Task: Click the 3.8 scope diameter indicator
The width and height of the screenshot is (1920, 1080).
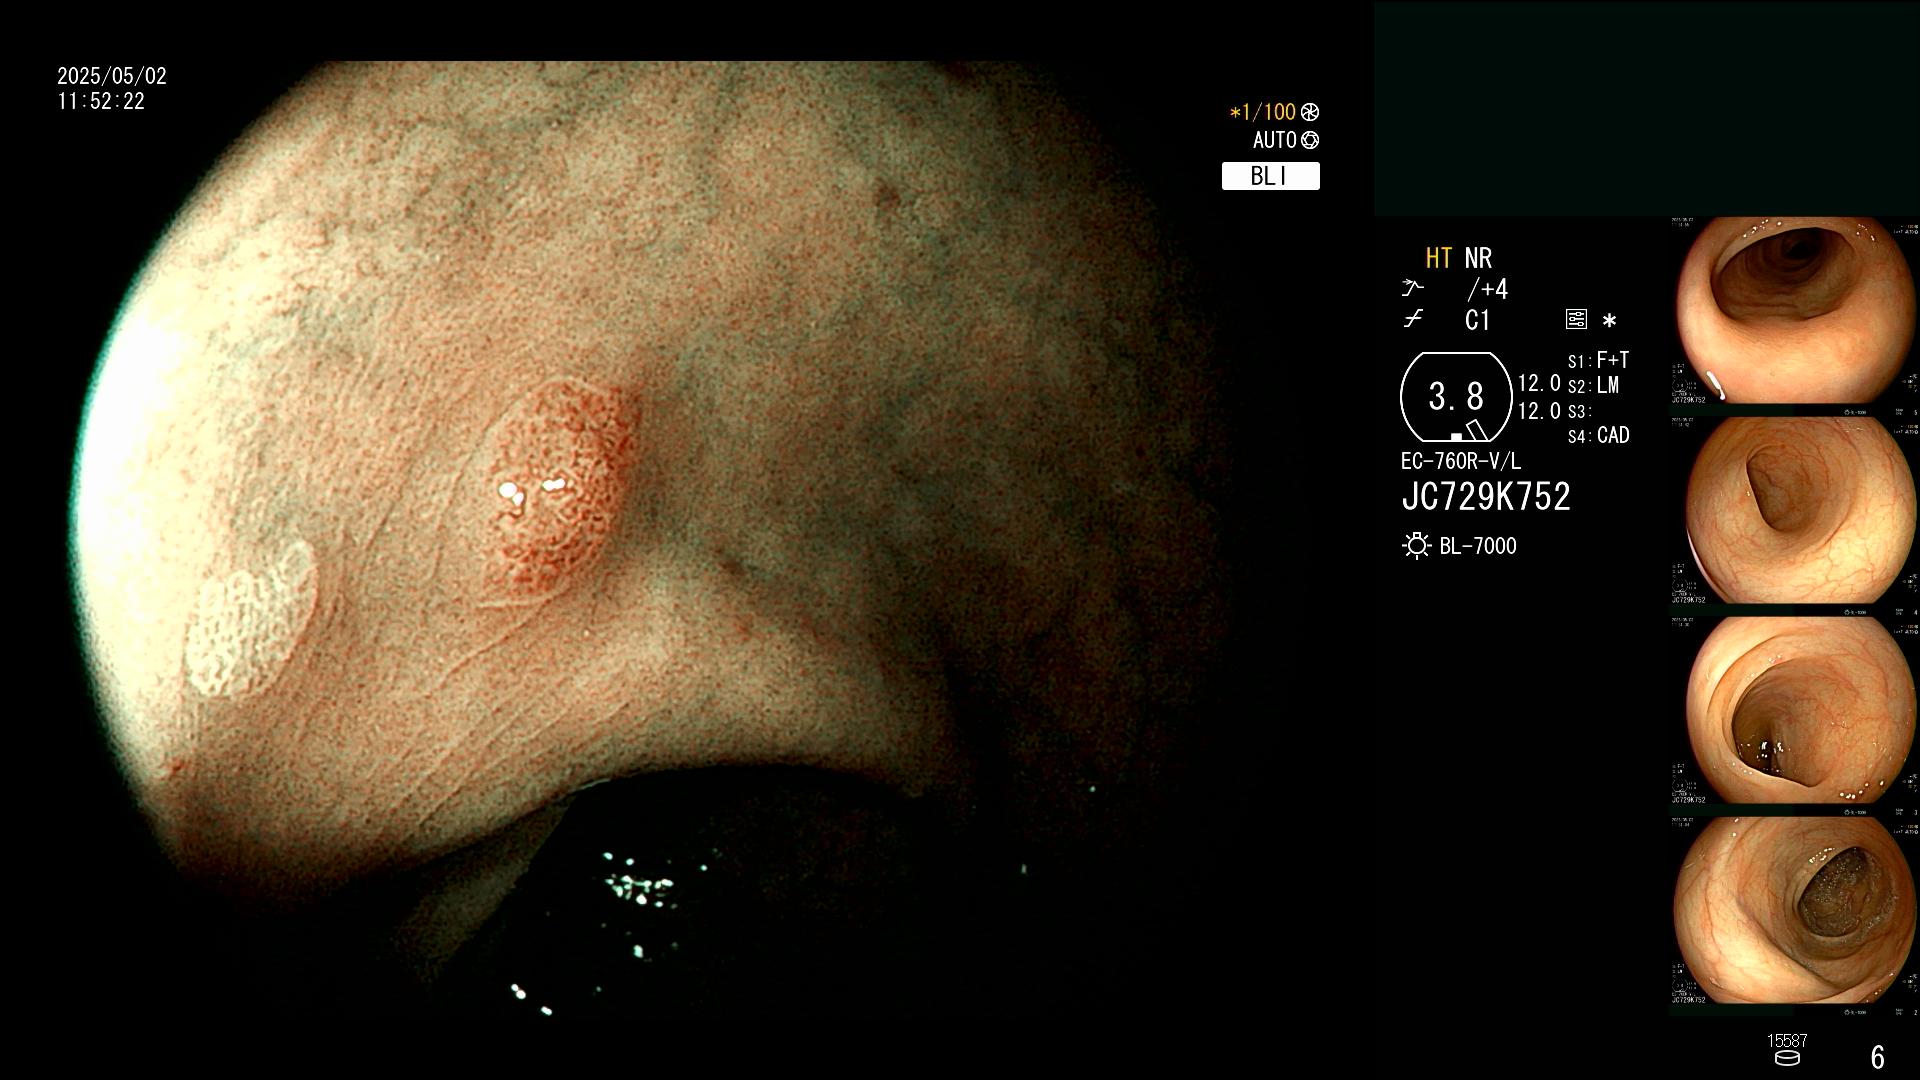Action: pos(1456,397)
